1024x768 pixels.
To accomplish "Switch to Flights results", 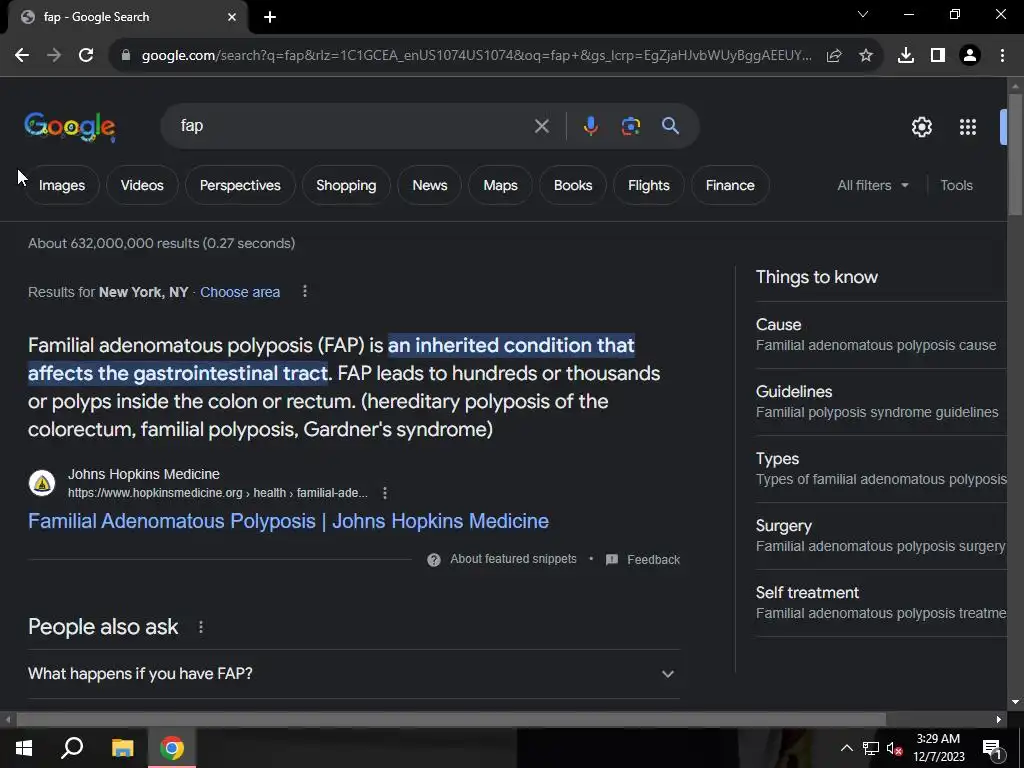I will pos(648,185).
